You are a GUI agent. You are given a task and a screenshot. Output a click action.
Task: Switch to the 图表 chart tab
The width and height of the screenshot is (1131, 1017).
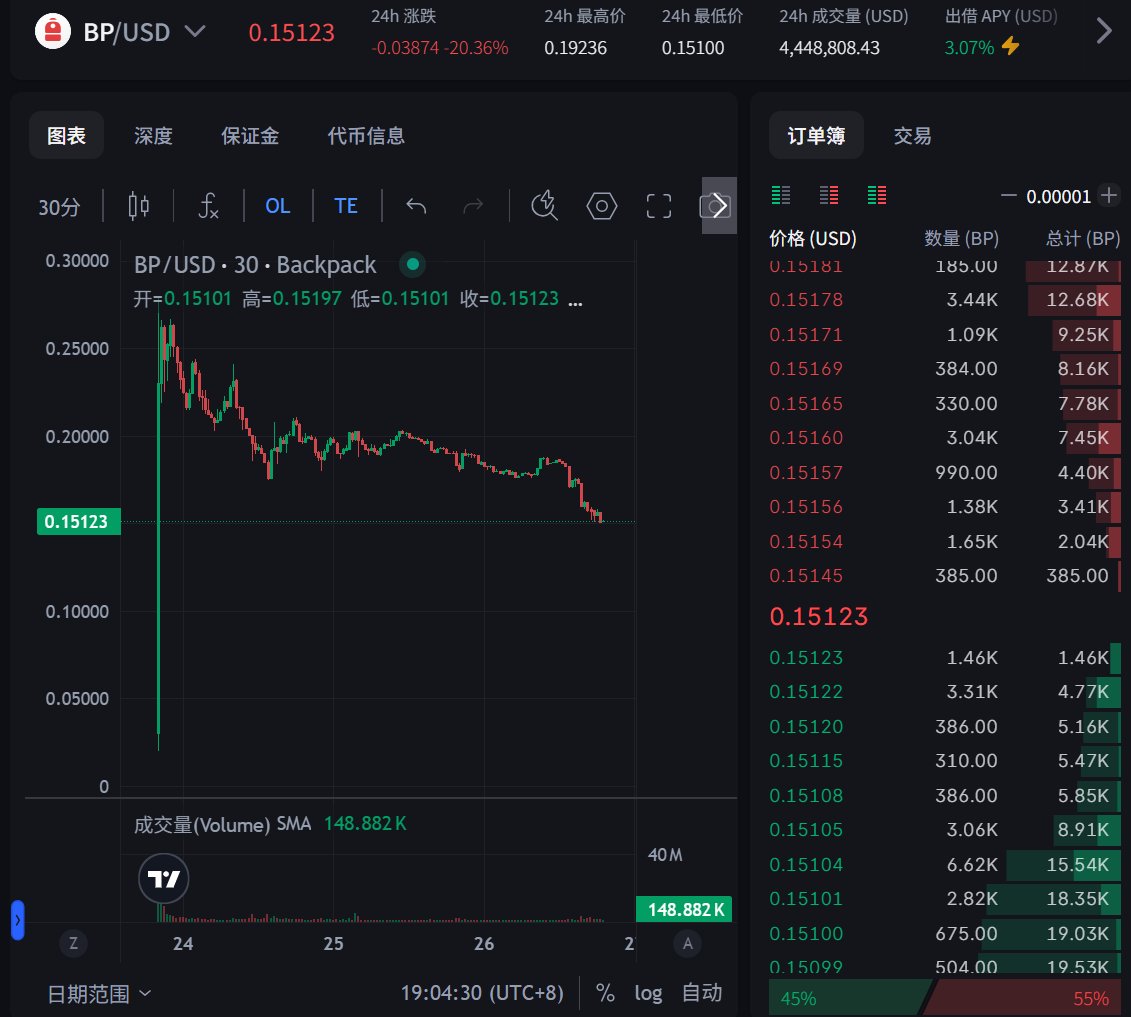click(66, 136)
